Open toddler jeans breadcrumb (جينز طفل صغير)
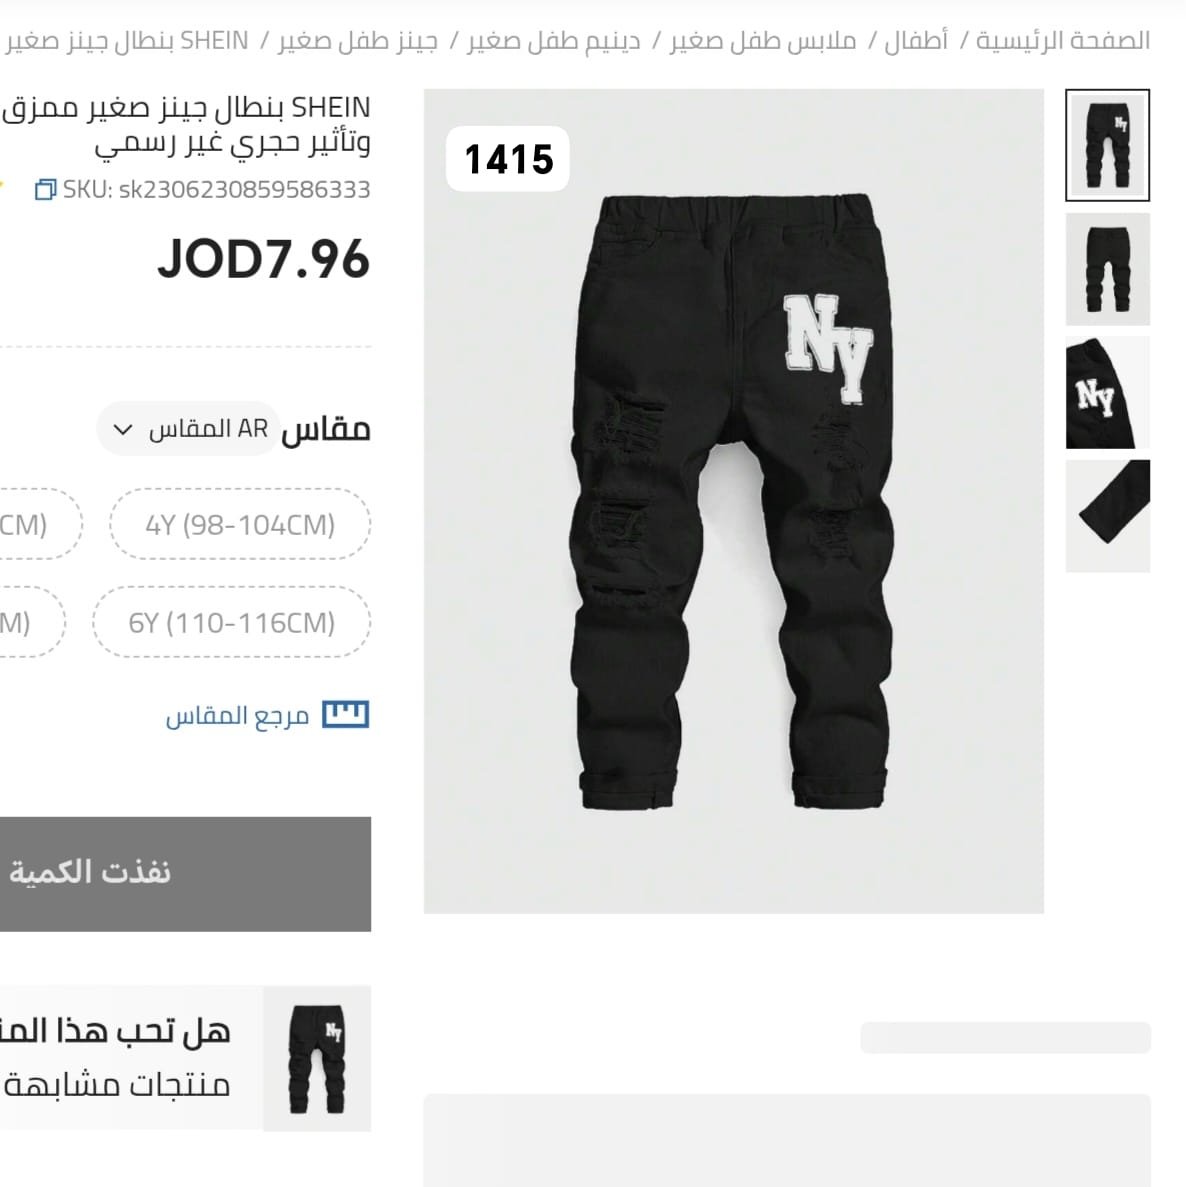 [x=357, y=40]
